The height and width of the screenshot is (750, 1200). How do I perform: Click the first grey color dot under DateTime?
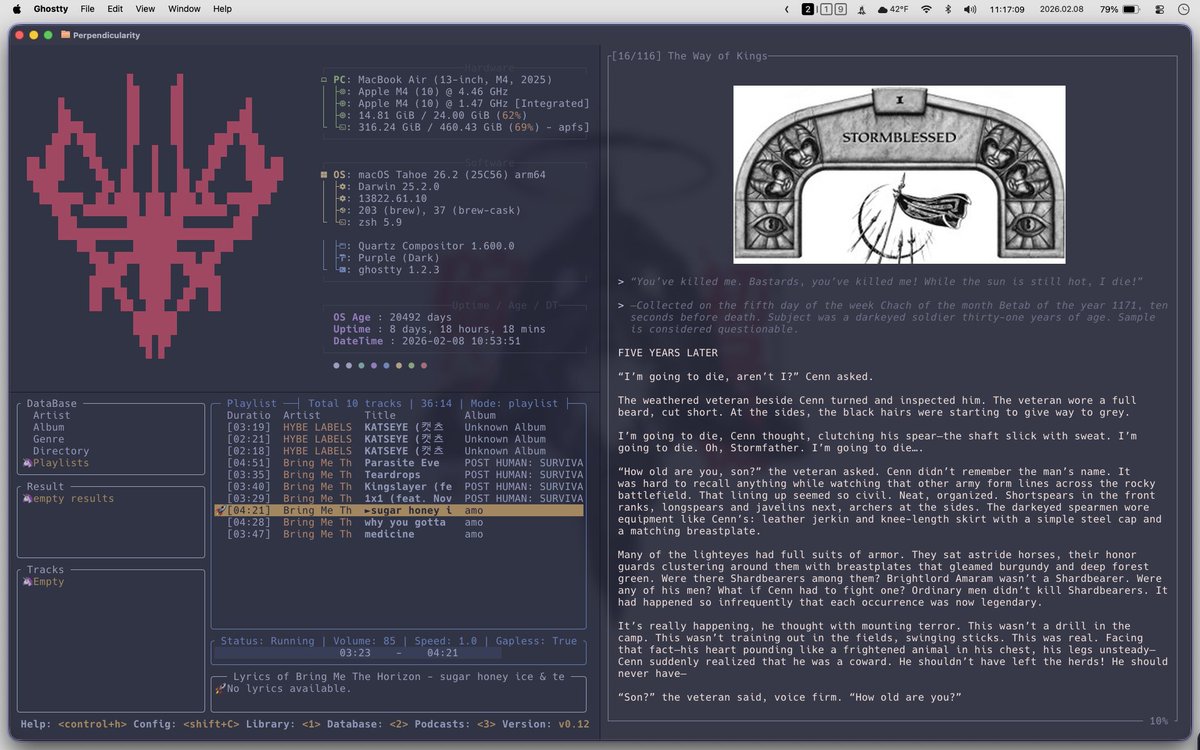click(x=336, y=365)
